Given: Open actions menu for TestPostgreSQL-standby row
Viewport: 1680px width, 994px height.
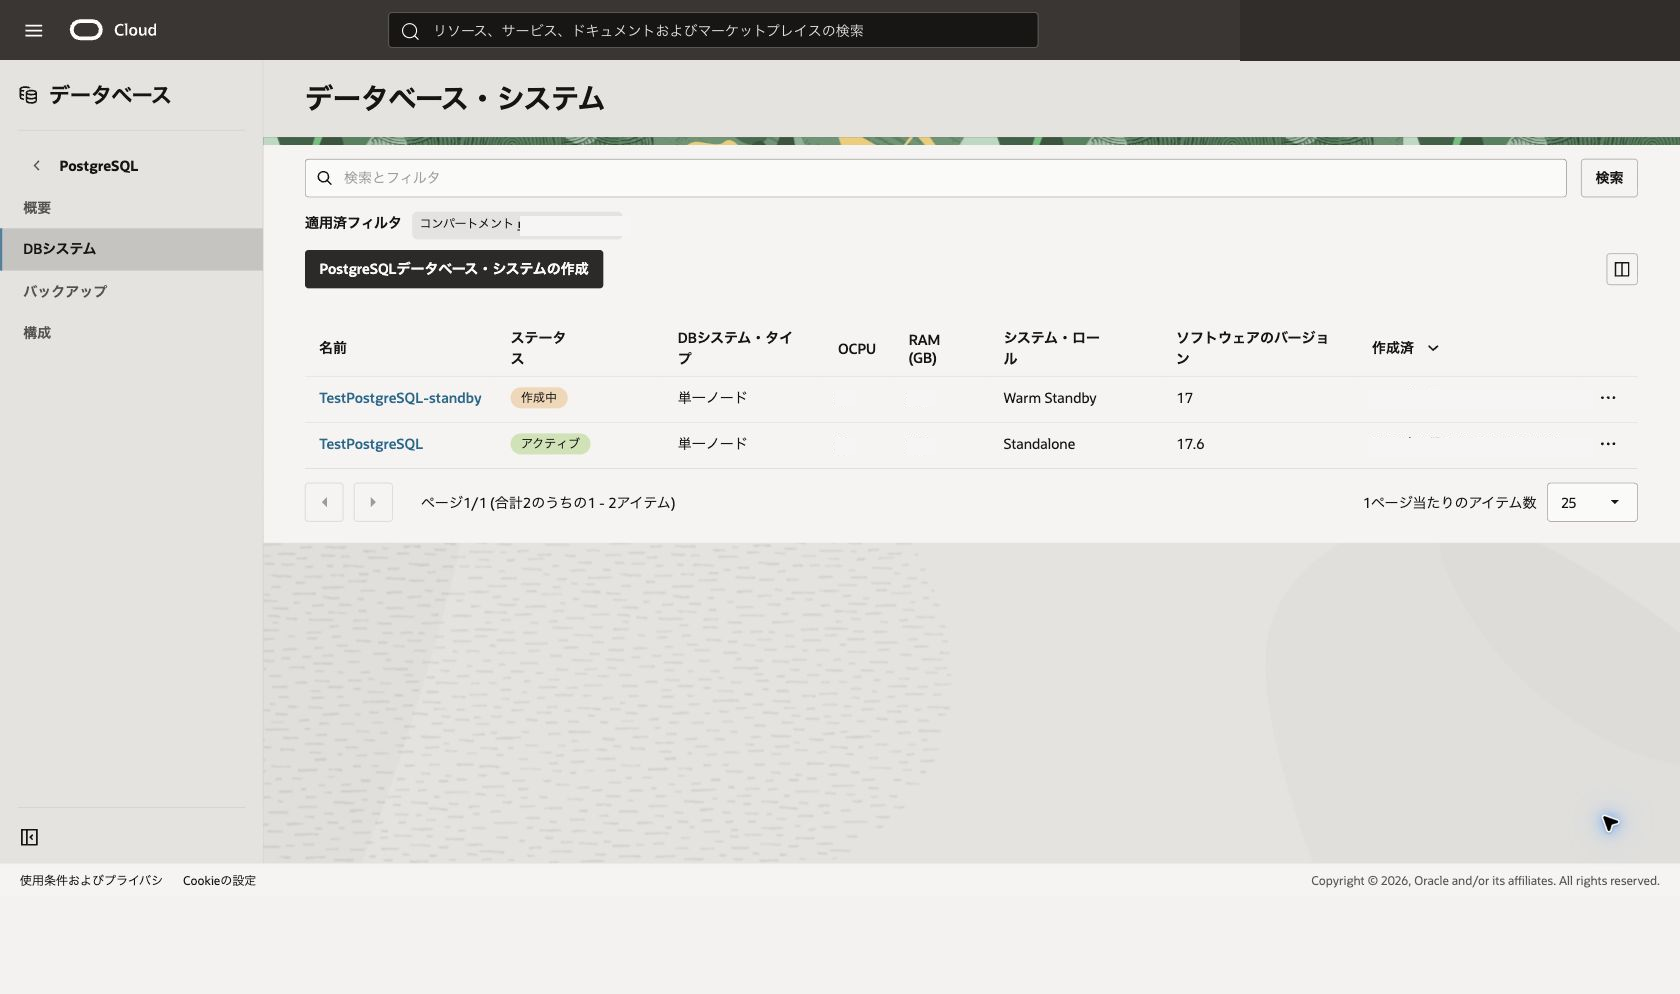Looking at the screenshot, I should pyautogui.click(x=1607, y=398).
